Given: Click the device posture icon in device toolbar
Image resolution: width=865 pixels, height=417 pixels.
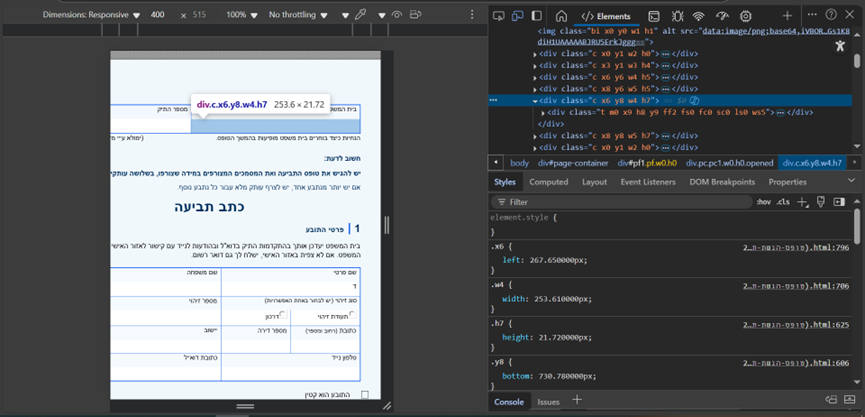Looking at the screenshot, I should [x=415, y=15].
